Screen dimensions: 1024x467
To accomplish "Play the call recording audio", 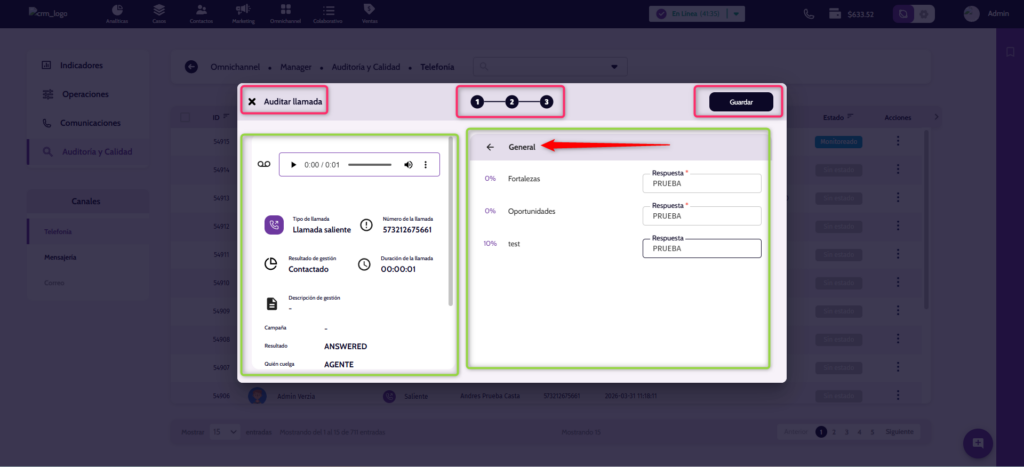I will pyautogui.click(x=293, y=164).
